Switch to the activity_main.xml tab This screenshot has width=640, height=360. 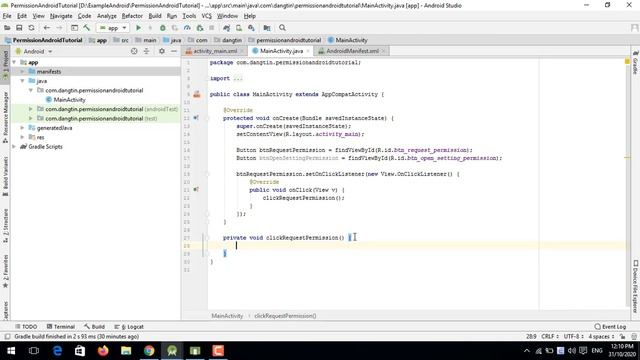pyautogui.click(x=215, y=51)
